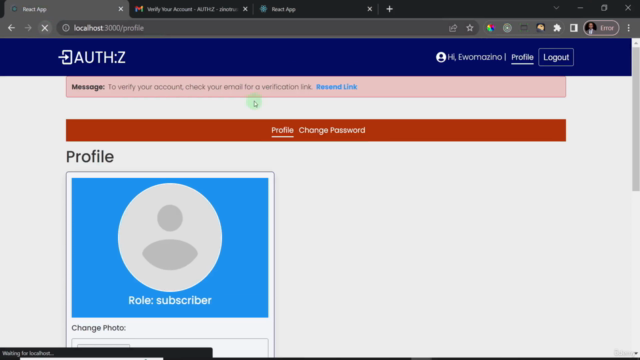Switch to the third React App tab

click(x=316, y=9)
